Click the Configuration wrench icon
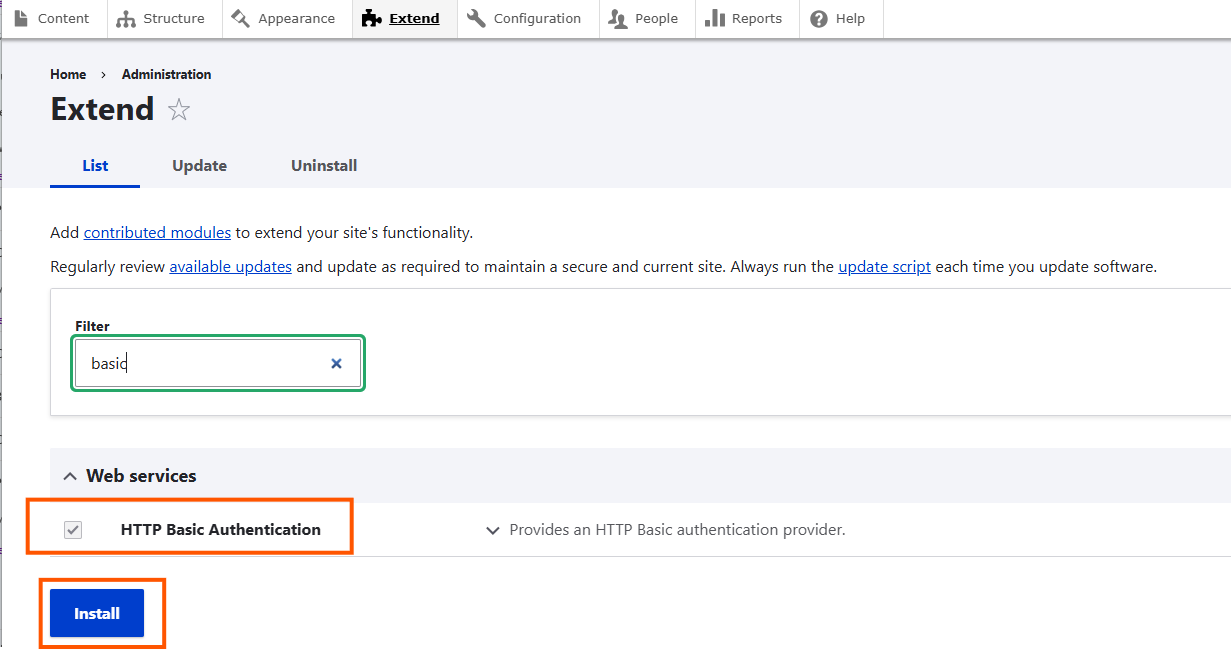 (x=476, y=19)
